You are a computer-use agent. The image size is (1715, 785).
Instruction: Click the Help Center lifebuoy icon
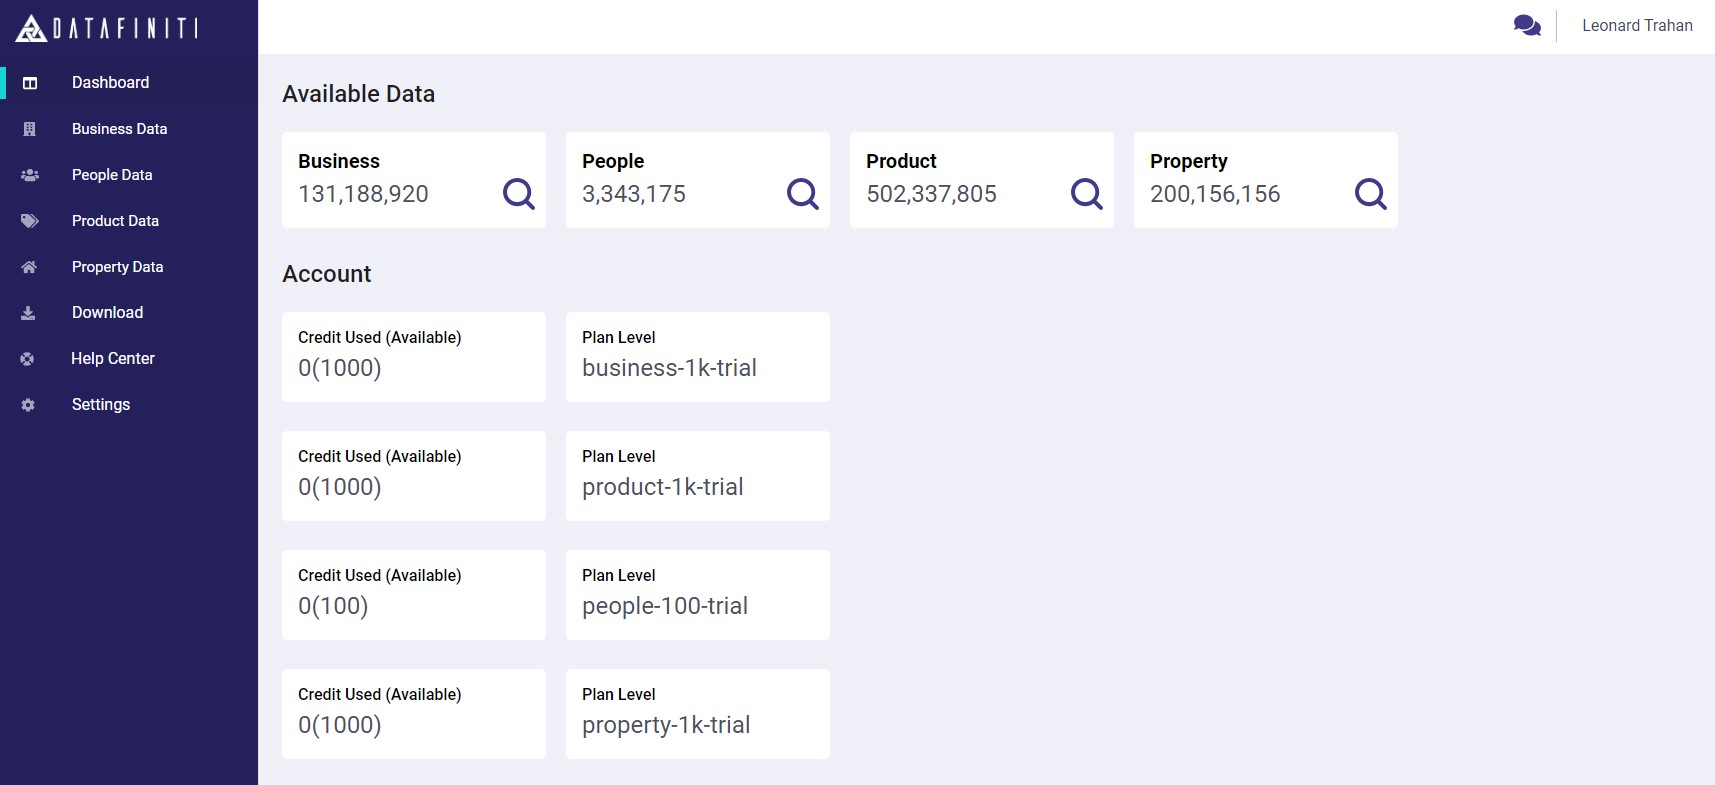coord(28,359)
